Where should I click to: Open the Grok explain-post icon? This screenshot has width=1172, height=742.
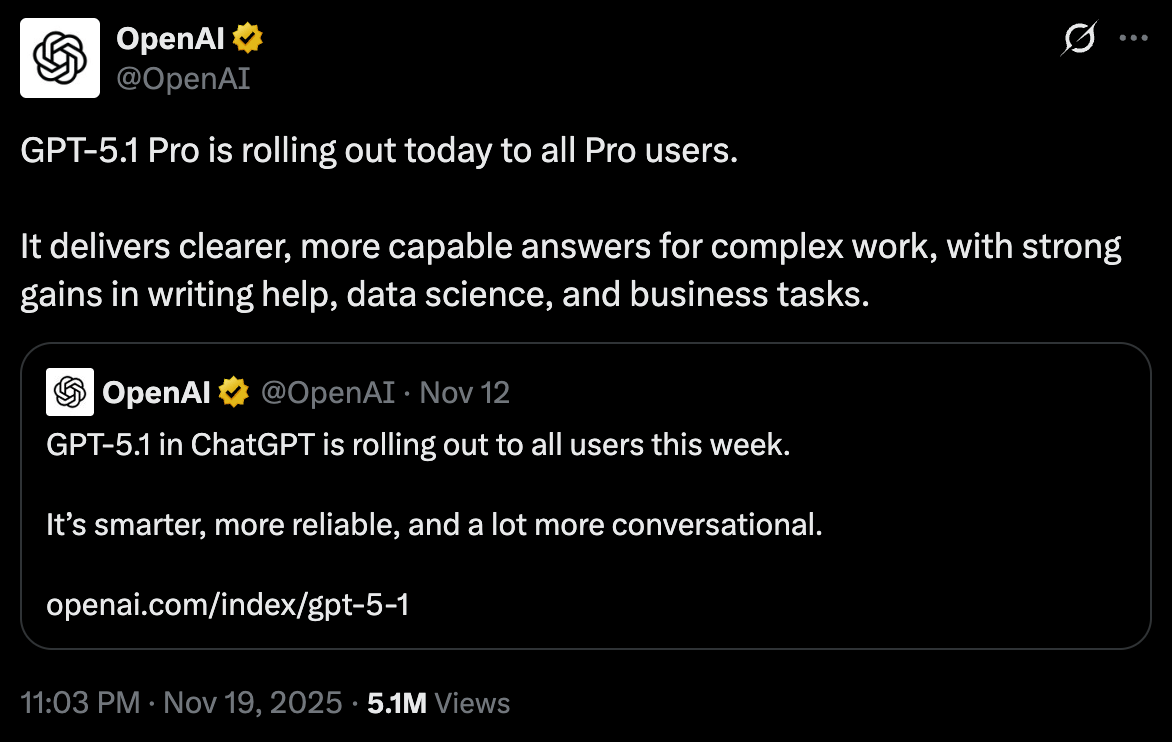click(x=1081, y=39)
